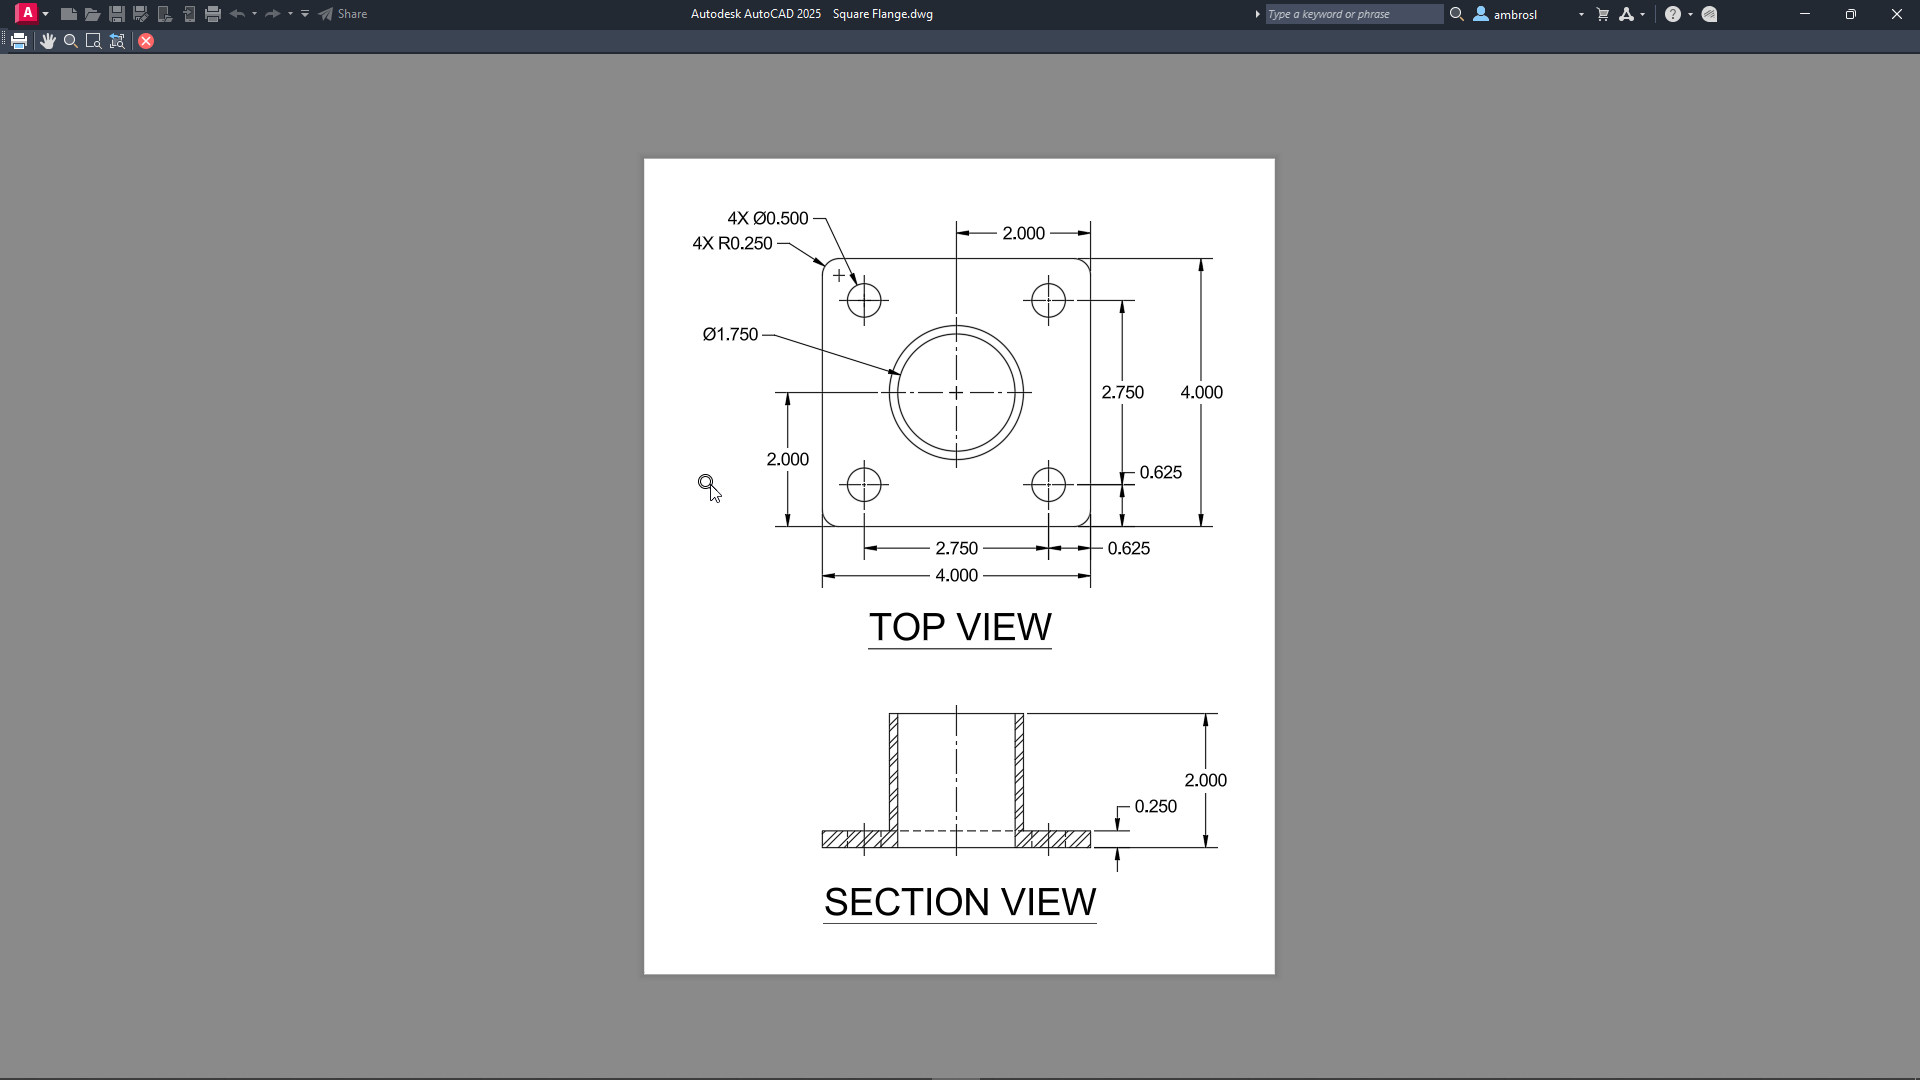Click the Save As icon
The width and height of the screenshot is (1920, 1080).
click(x=141, y=14)
